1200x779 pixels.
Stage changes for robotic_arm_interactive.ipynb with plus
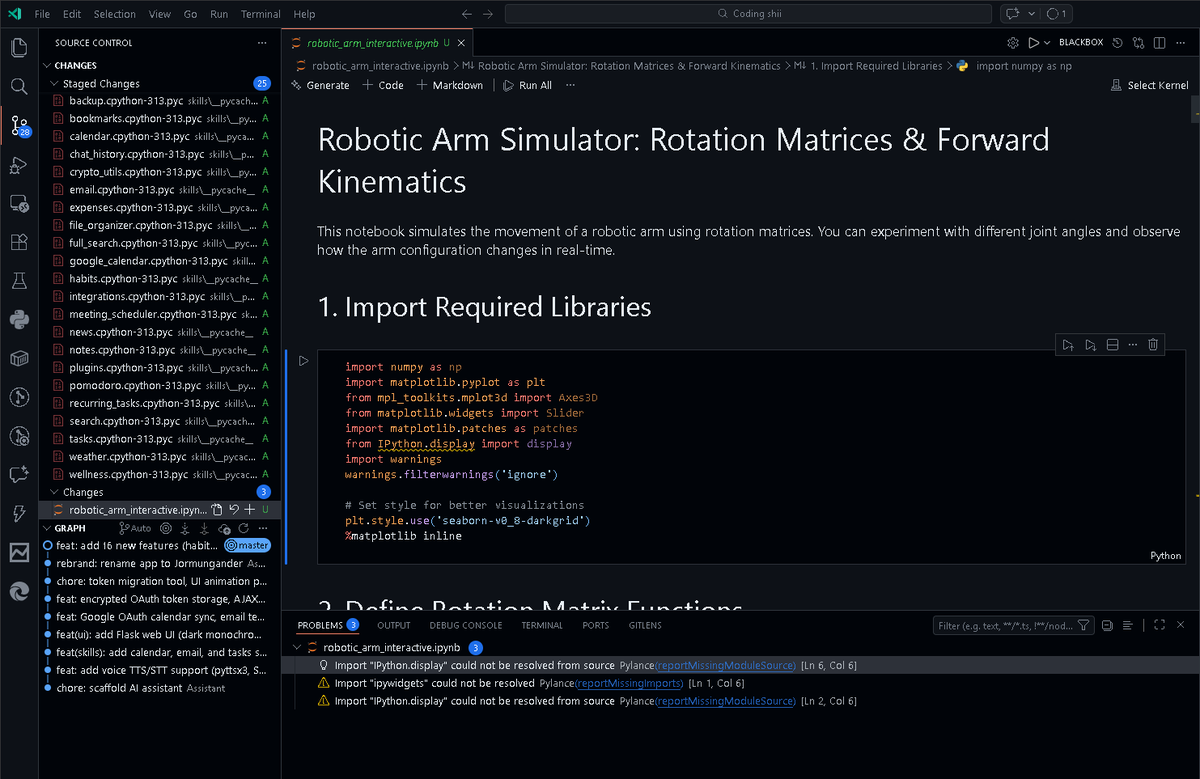249,510
